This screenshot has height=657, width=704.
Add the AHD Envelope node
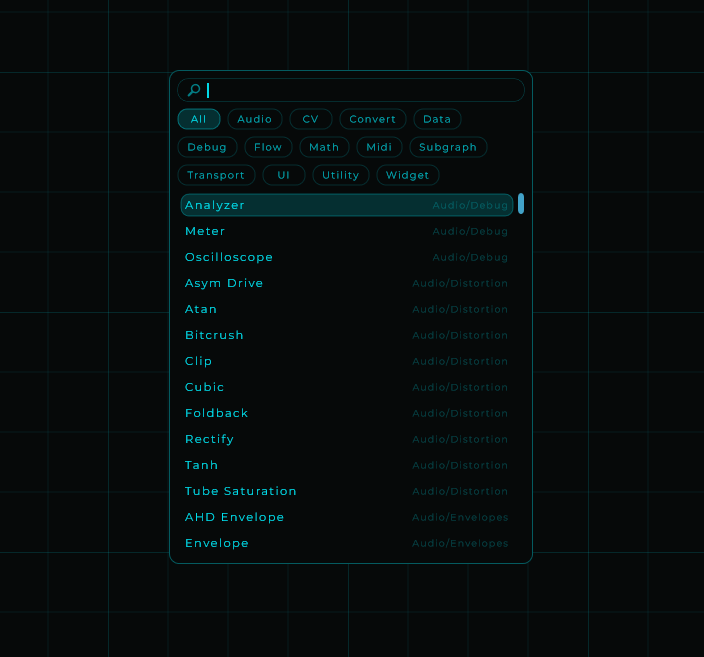[x=347, y=517]
